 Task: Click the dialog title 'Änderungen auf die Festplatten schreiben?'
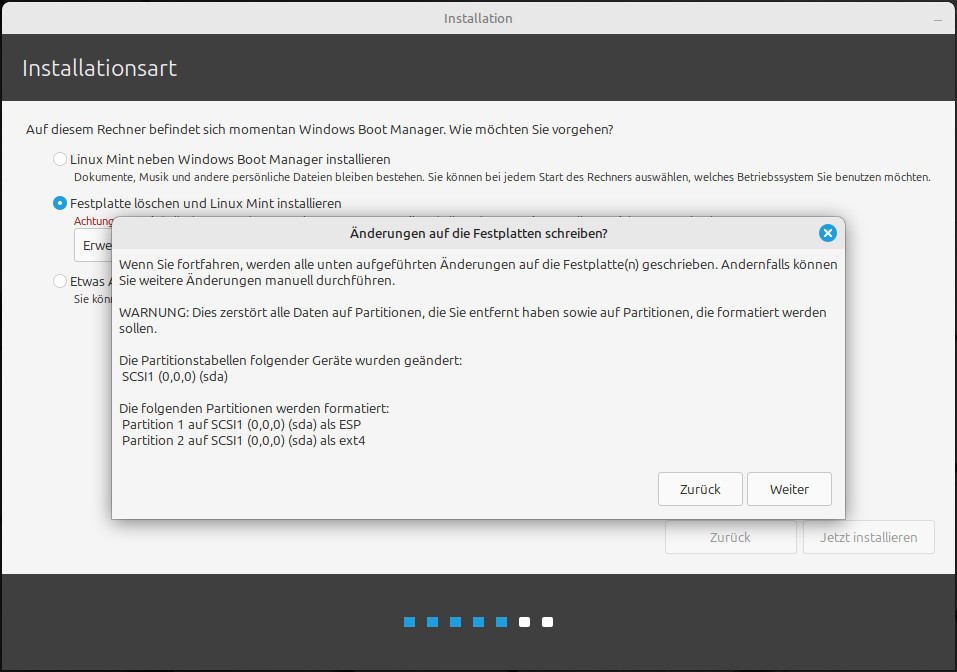tap(478, 233)
